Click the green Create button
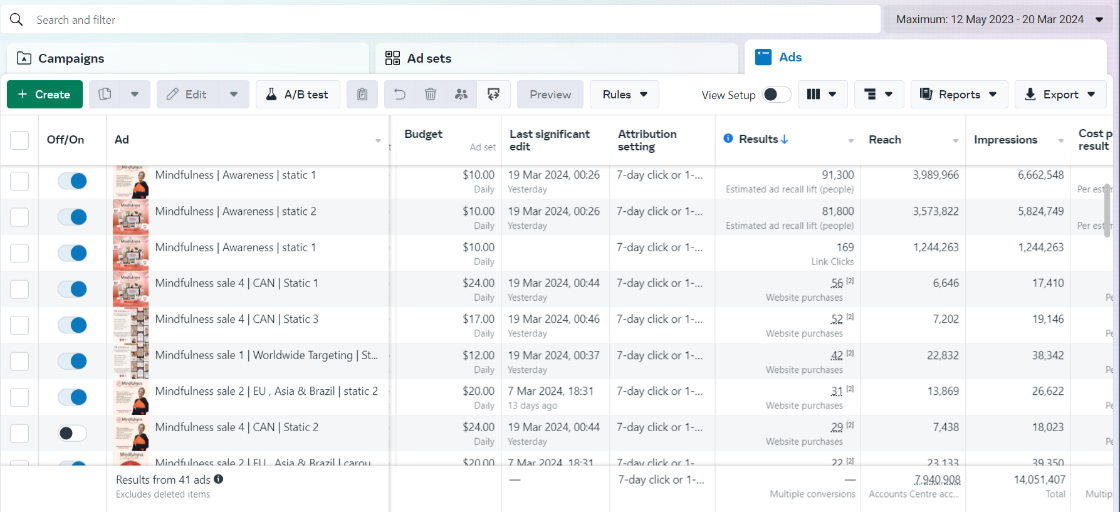 pos(45,94)
